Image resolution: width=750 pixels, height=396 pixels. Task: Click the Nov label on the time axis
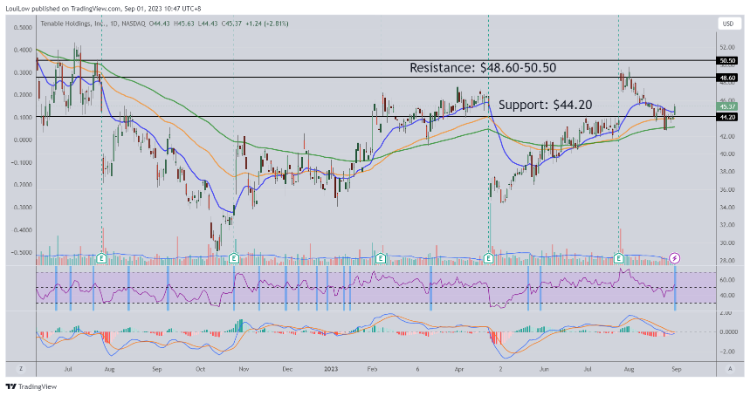click(x=244, y=369)
